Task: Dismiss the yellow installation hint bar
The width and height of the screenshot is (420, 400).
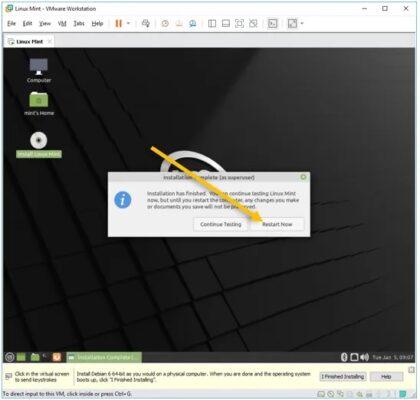Action: [x=412, y=370]
